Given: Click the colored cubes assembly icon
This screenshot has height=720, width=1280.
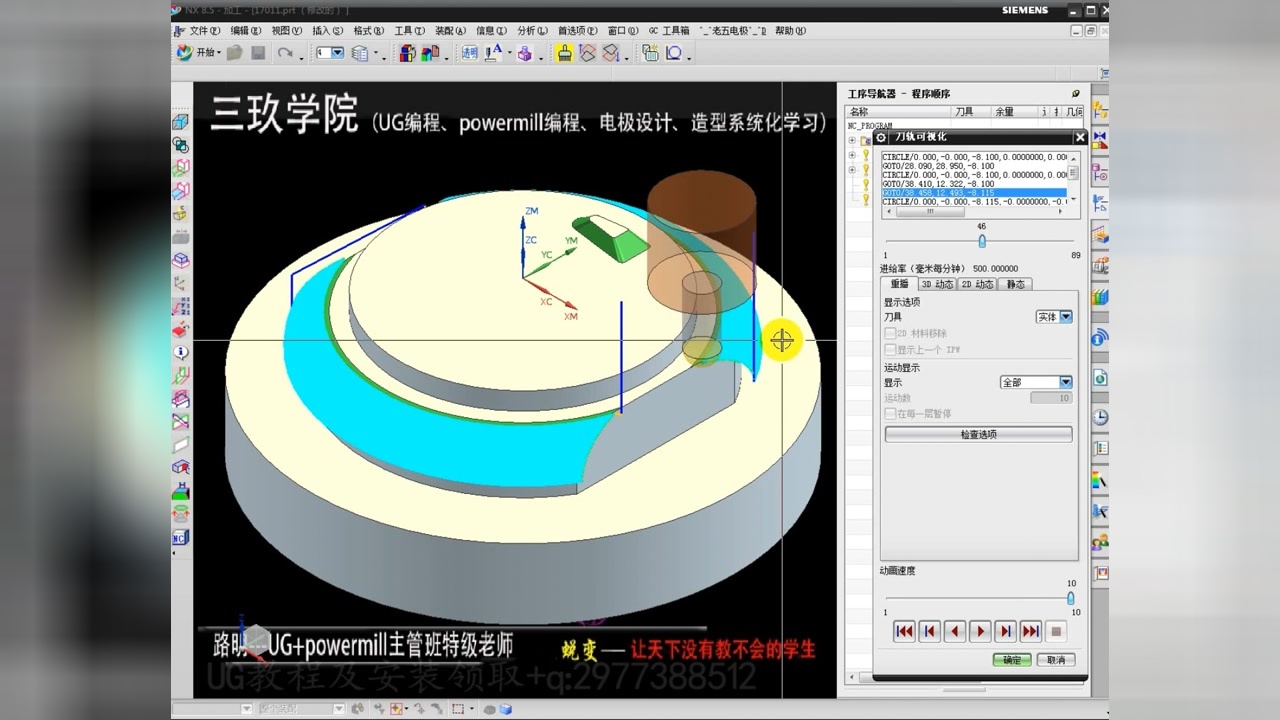Looking at the screenshot, I should (x=408, y=53).
